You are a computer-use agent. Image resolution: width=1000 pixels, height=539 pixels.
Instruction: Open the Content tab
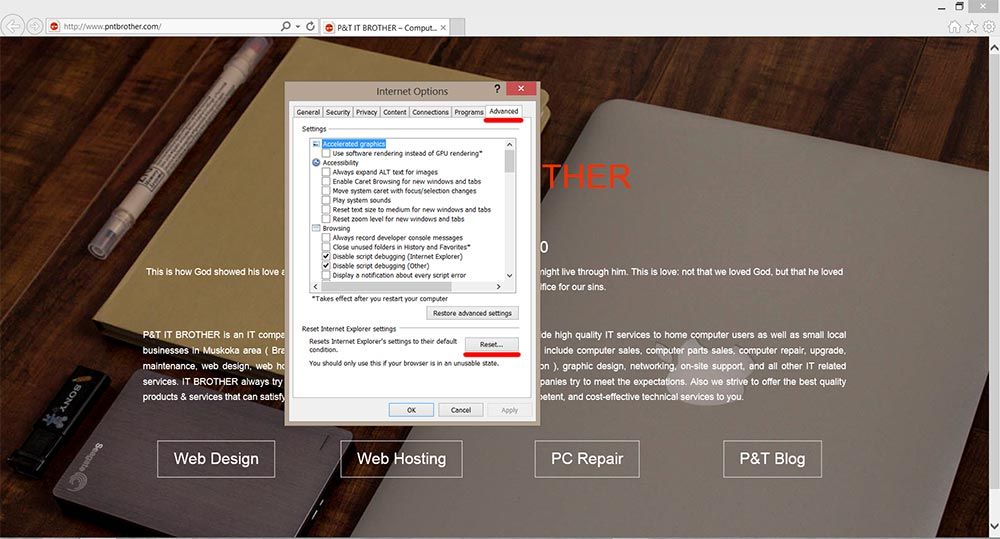tap(395, 112)
